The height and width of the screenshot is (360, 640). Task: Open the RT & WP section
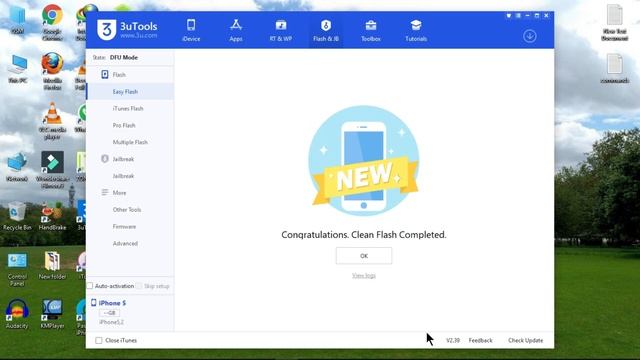tap(281, 30)
